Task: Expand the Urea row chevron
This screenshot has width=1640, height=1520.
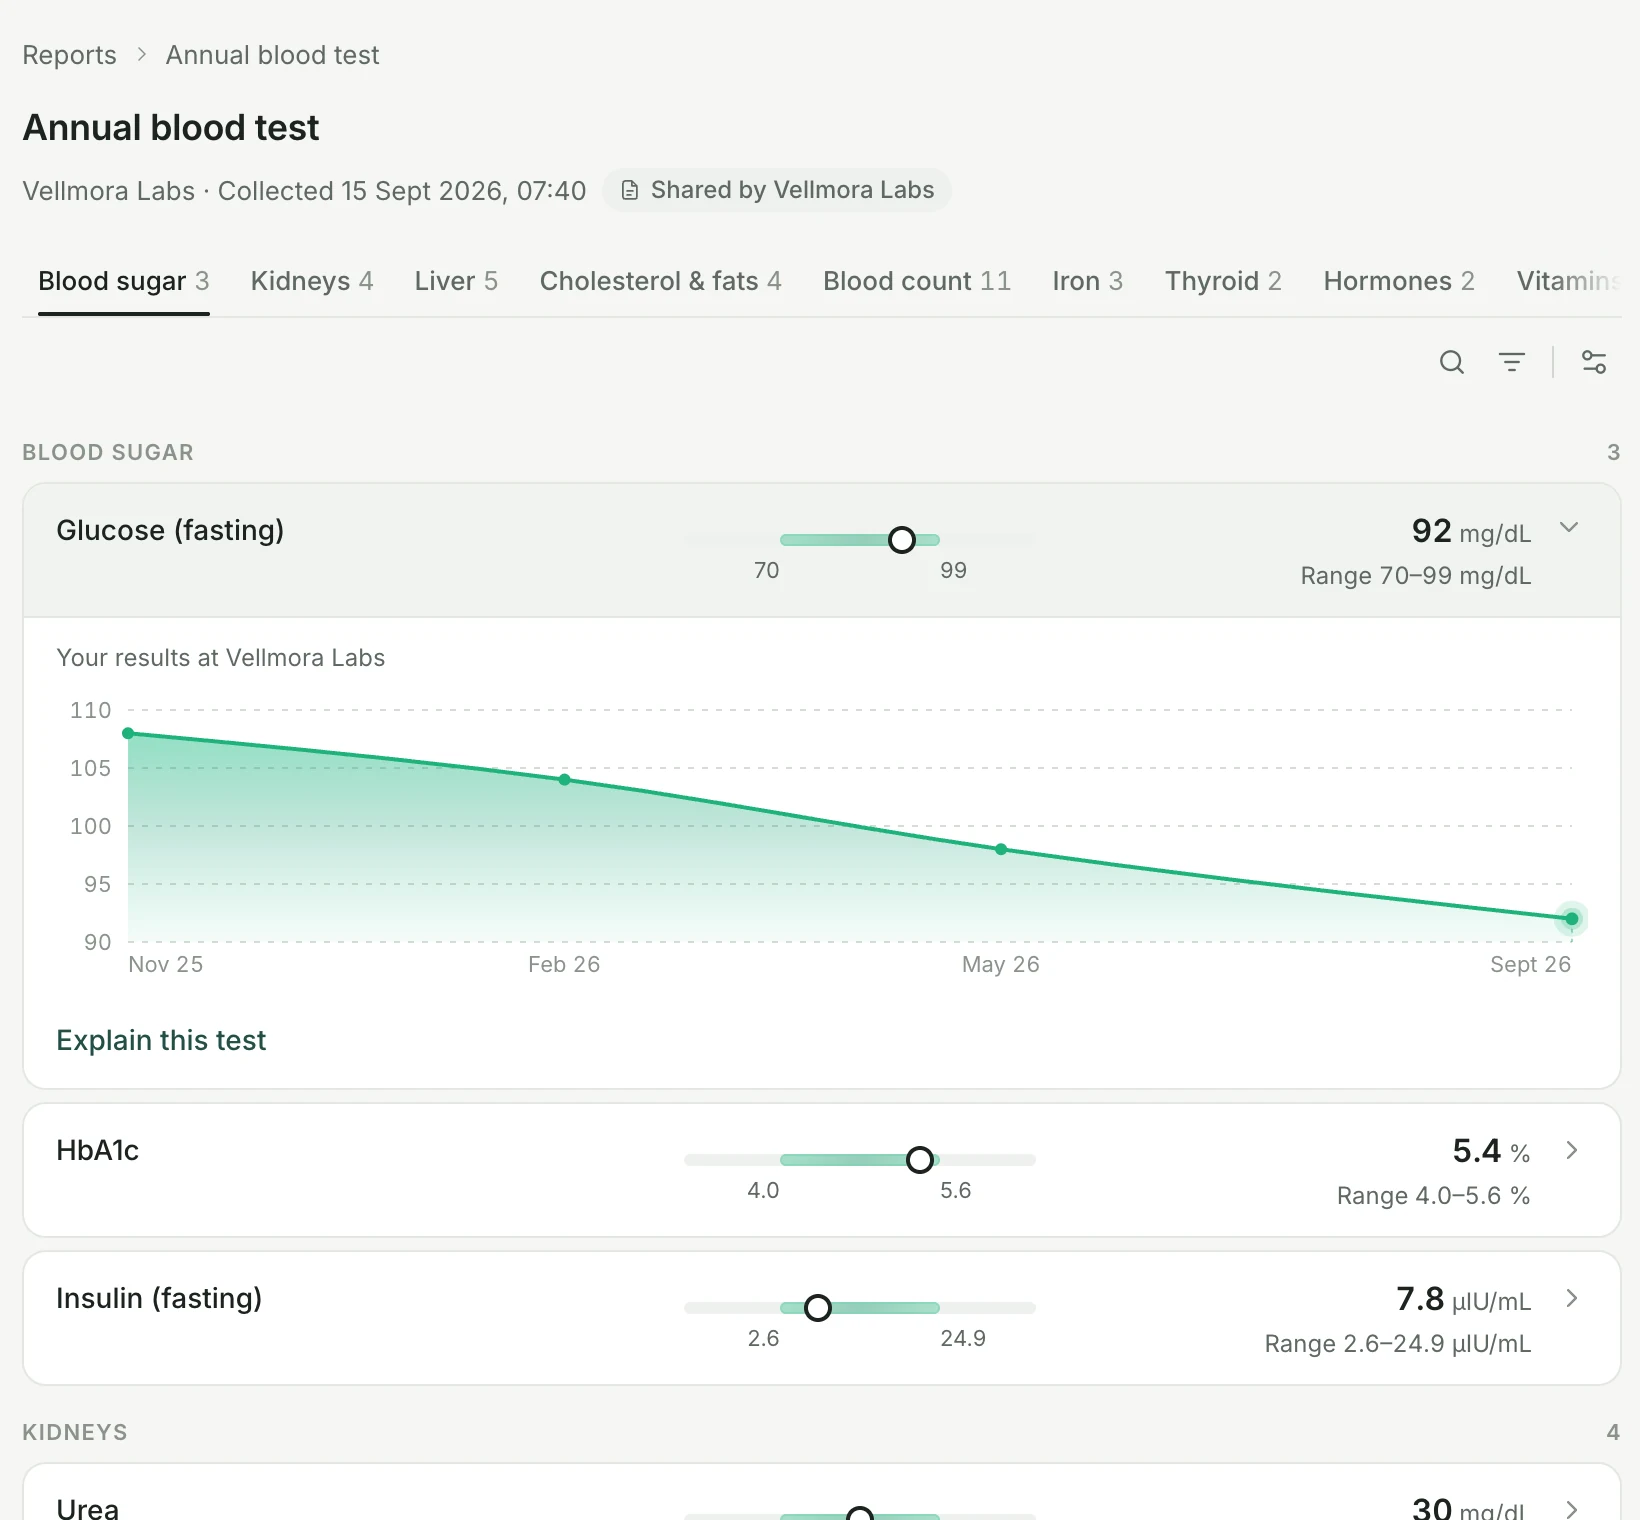Action: 1571,1509
